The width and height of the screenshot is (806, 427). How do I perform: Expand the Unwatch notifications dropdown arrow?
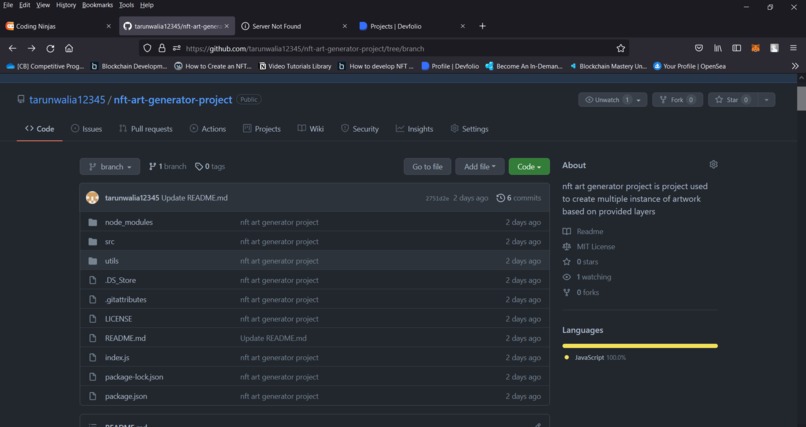(x=639, y=100)
